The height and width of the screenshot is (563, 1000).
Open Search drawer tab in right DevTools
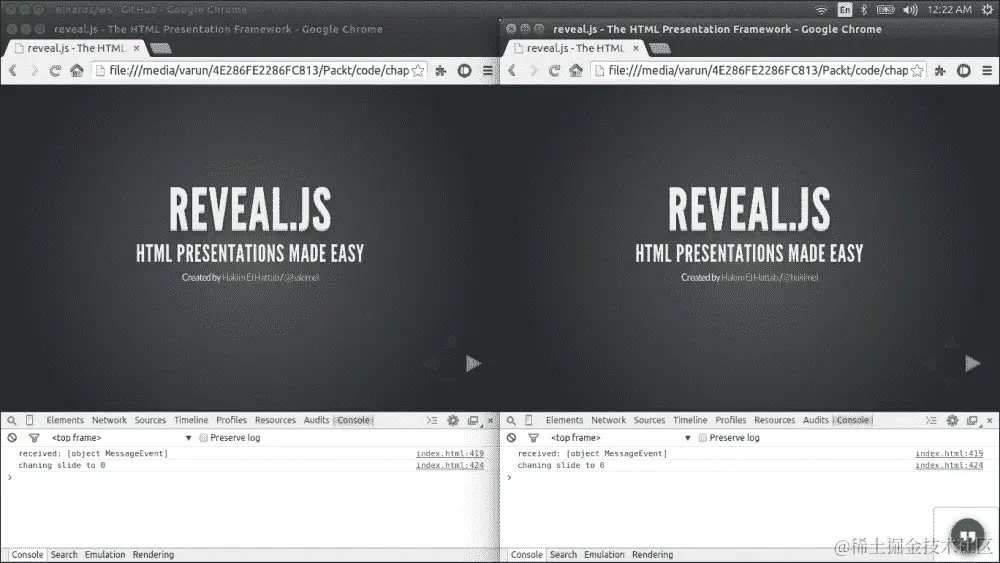pyautogui.click(x=563, y=555)
